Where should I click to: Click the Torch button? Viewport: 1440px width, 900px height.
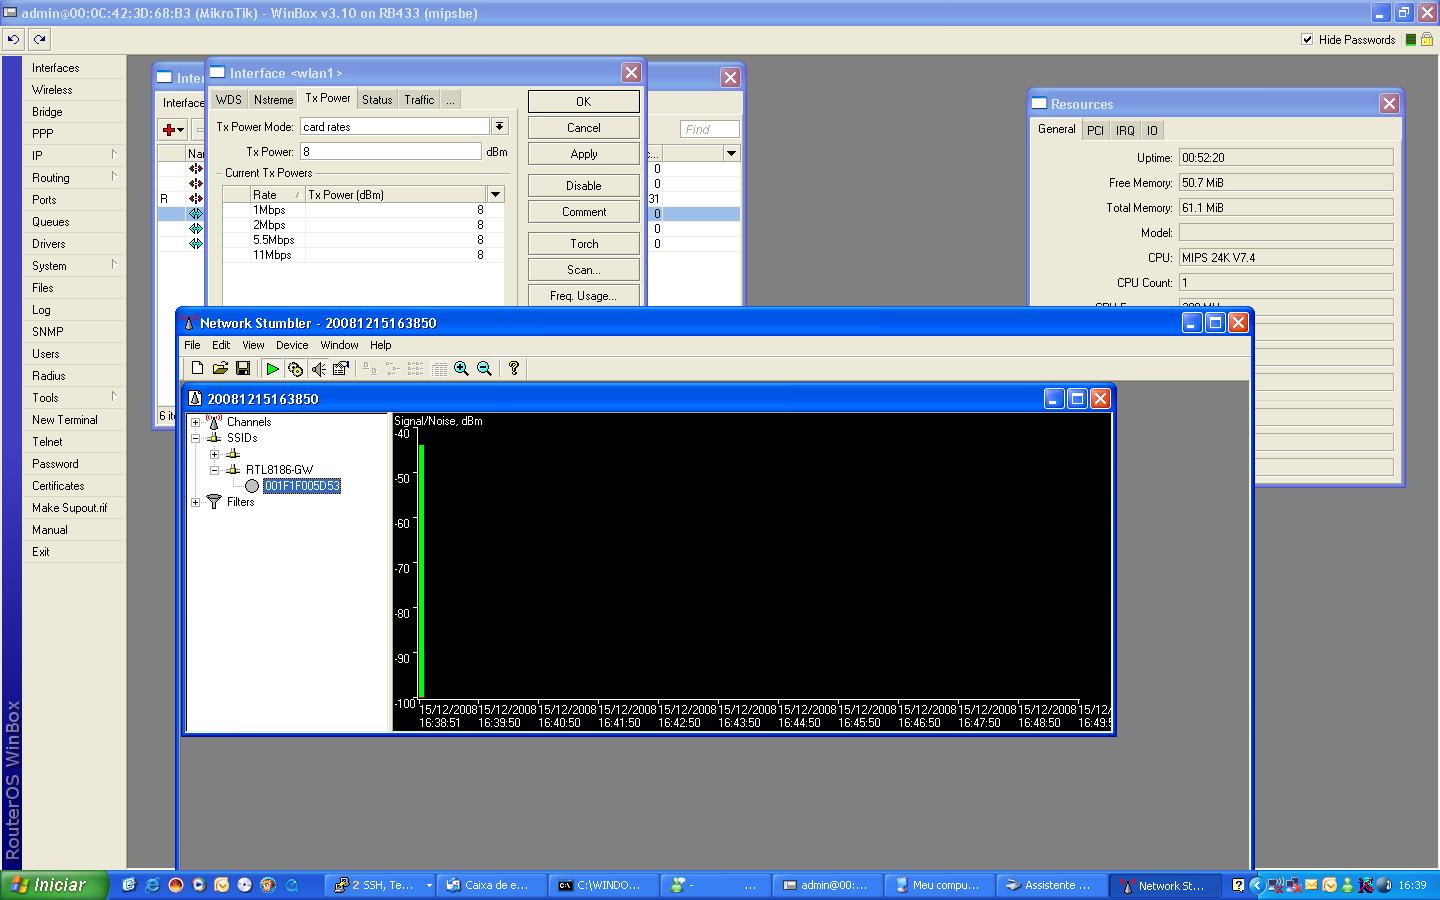584,244
